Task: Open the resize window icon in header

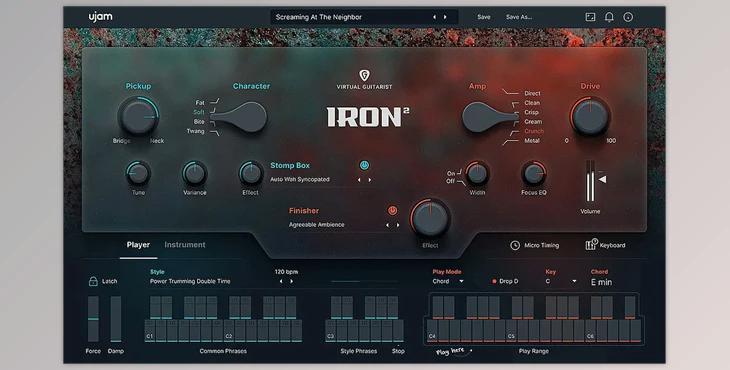Action: tap(590, 17)
